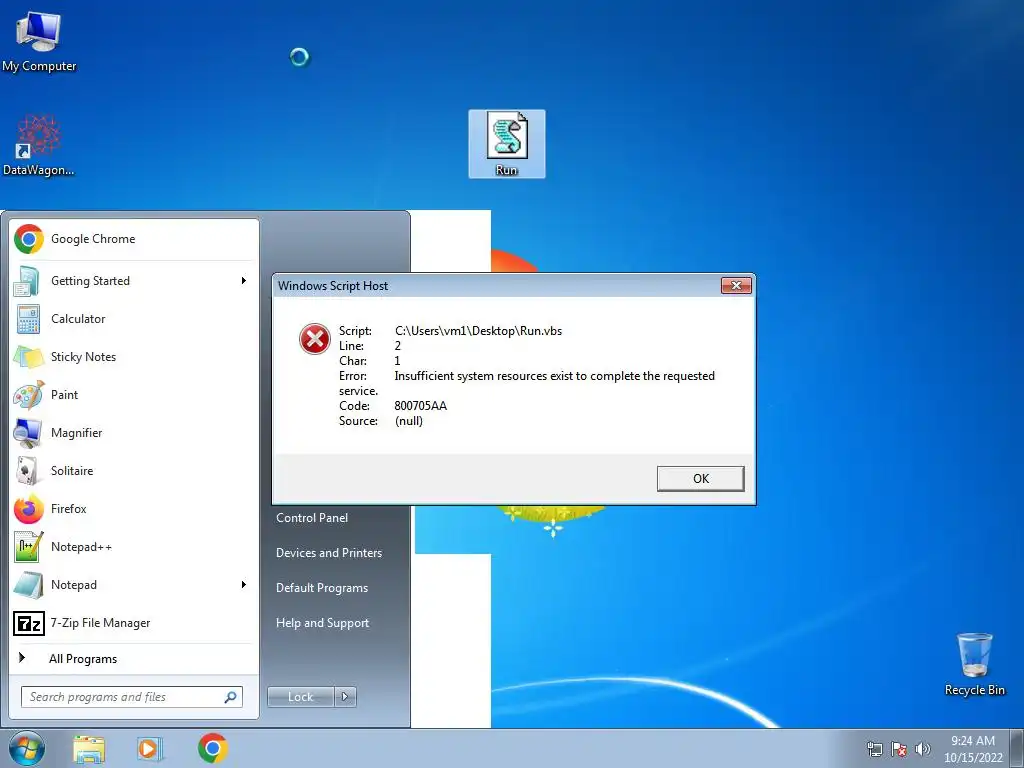Click the script path C:\Users\vm1\Desktop\Run.vbs
The image size is (1024, 768).
coord(479,331)
